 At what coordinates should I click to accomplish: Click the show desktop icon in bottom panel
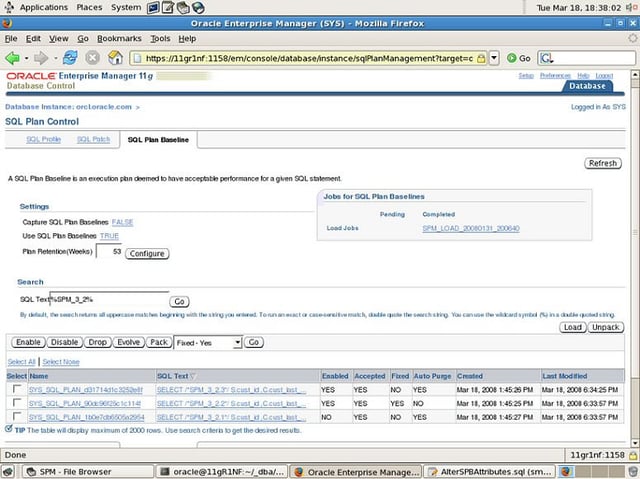click(x=8, y=472)
